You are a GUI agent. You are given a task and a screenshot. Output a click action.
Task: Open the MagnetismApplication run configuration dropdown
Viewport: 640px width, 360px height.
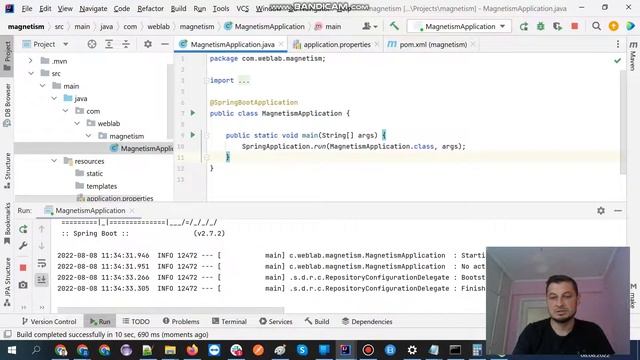(x=460, y=27)
